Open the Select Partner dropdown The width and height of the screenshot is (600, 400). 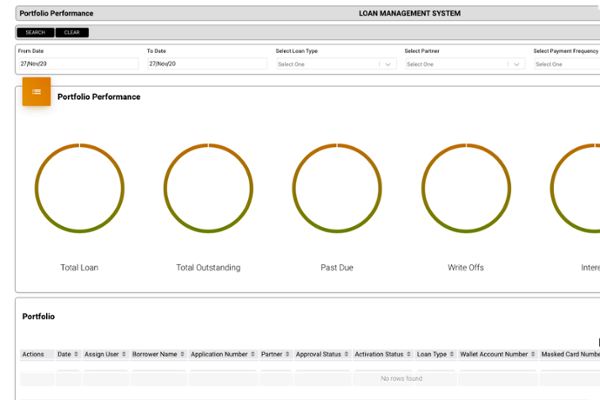pos(465,64)
